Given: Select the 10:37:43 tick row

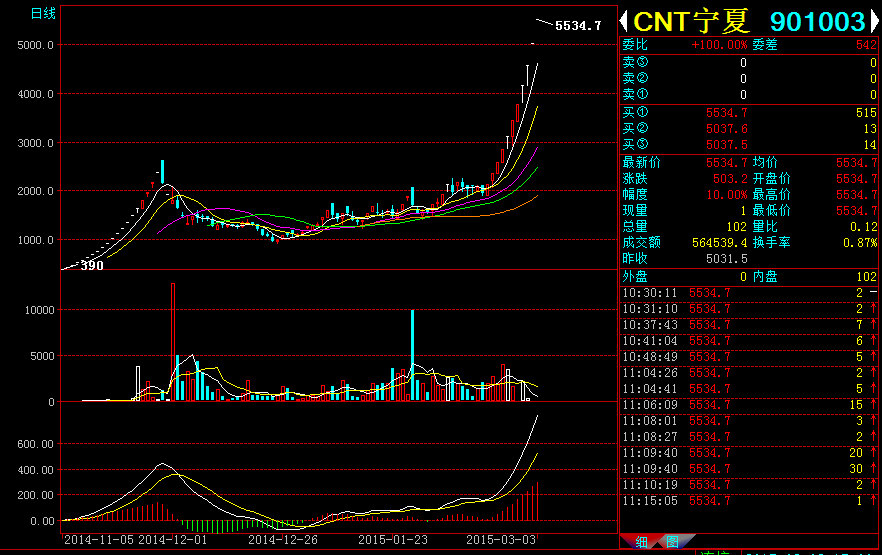Looking at the screenshot, I should click(x=749, y=325).
